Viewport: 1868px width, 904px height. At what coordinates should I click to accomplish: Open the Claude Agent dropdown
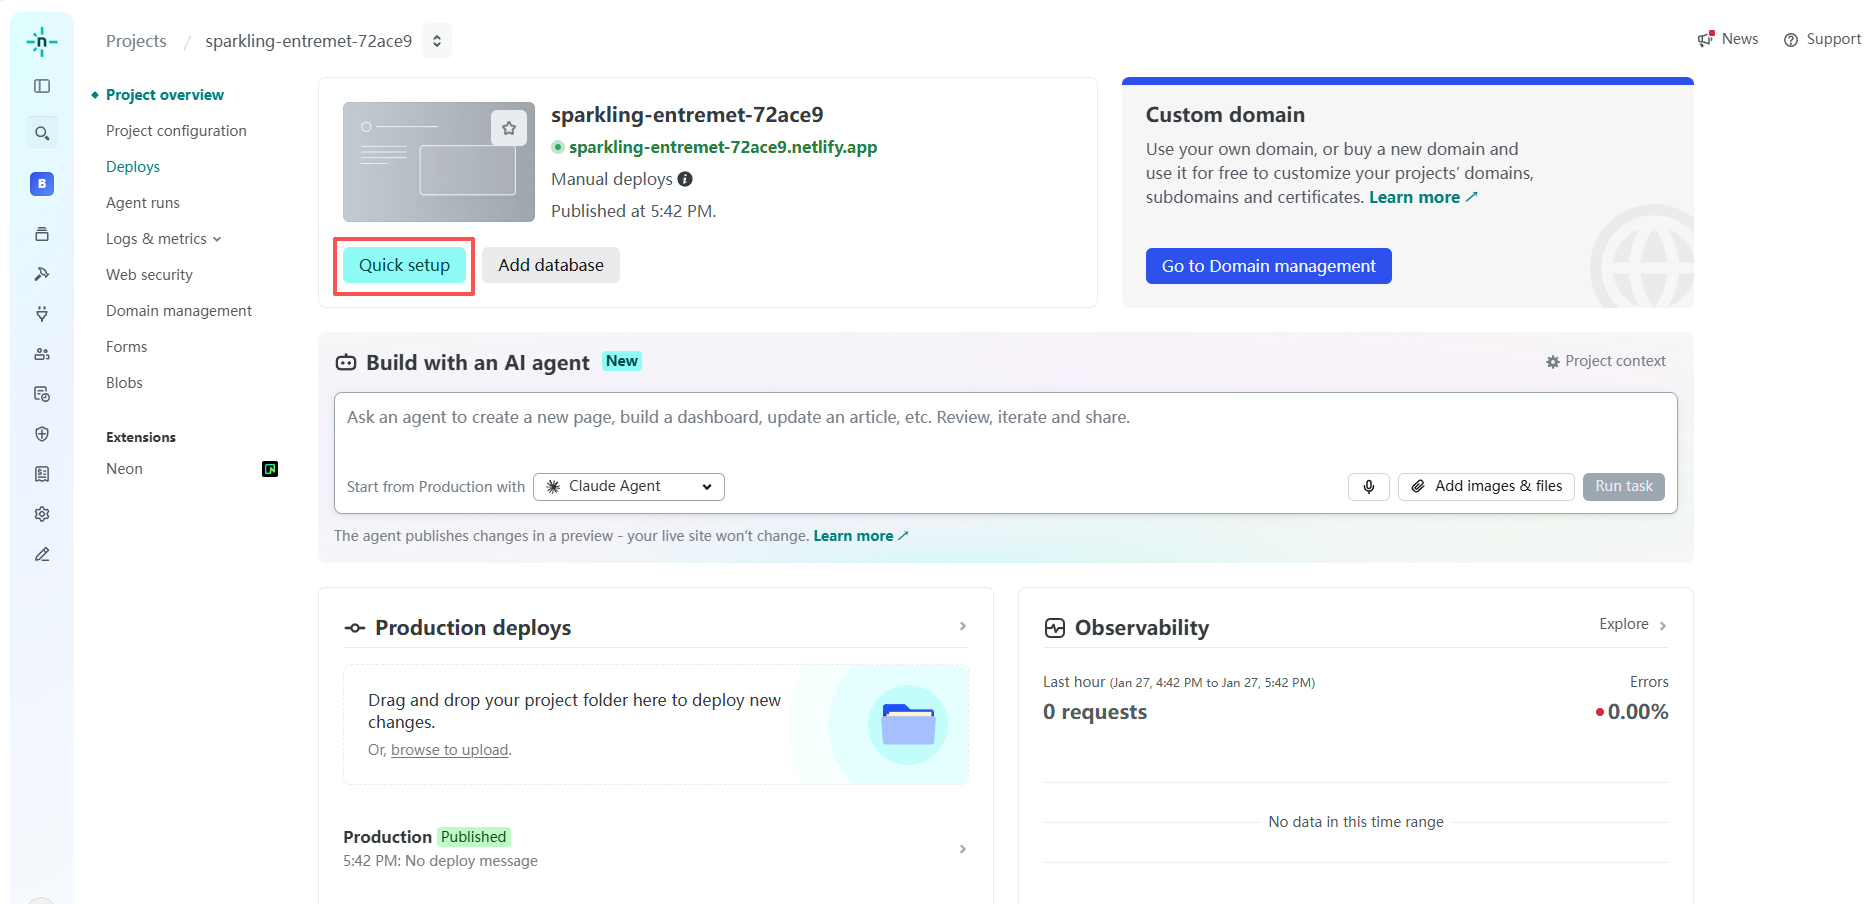coord(629,487)
